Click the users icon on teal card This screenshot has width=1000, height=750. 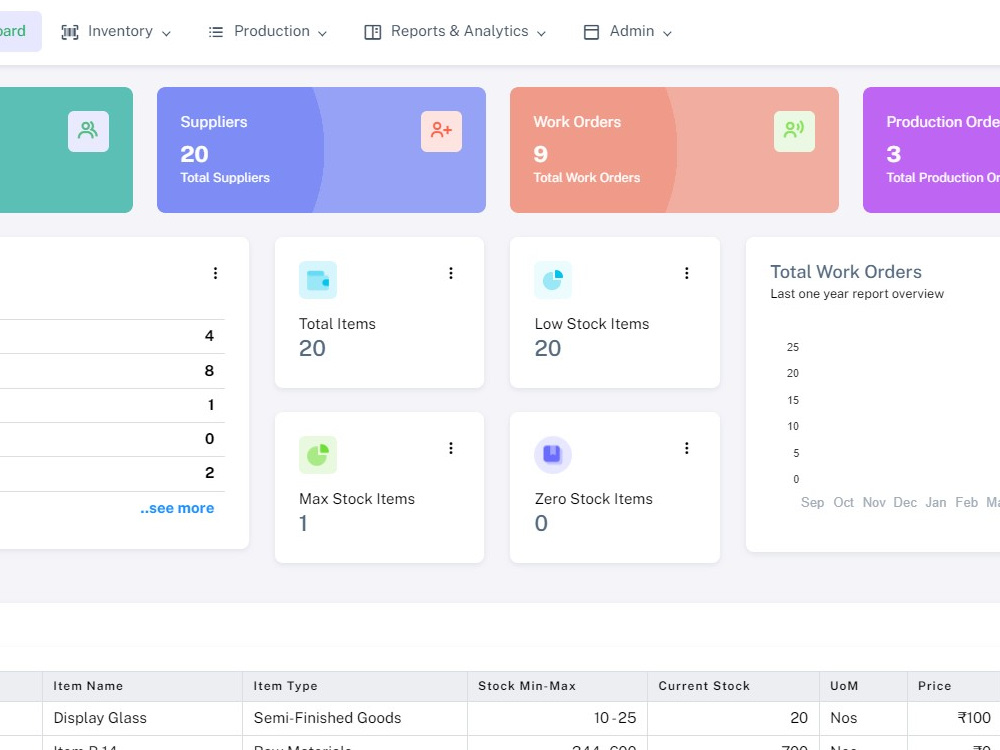88,131
